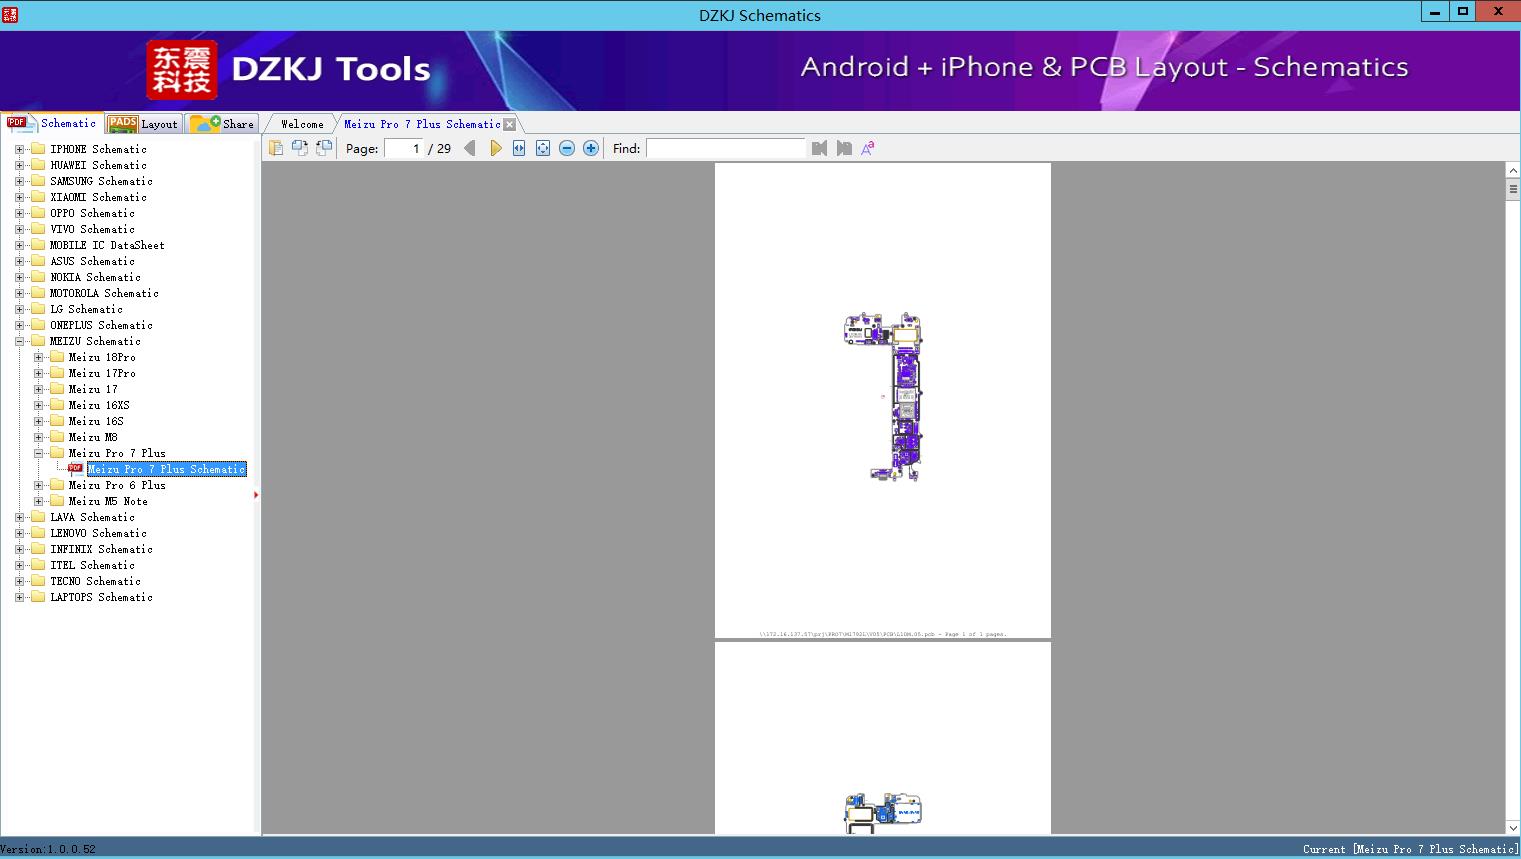
Task: Expand the Meizu Pro 6 Plus folder
Action: pos(38,485)
